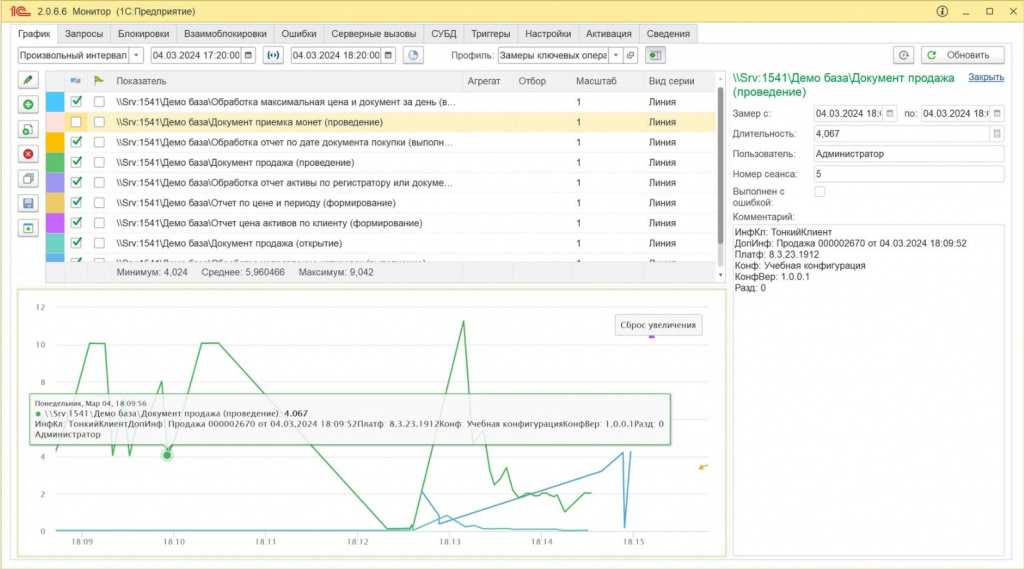This screenshot has width=1024, height=569.
Task: Click the history icon left of Обновить
Action: [903, 56]
